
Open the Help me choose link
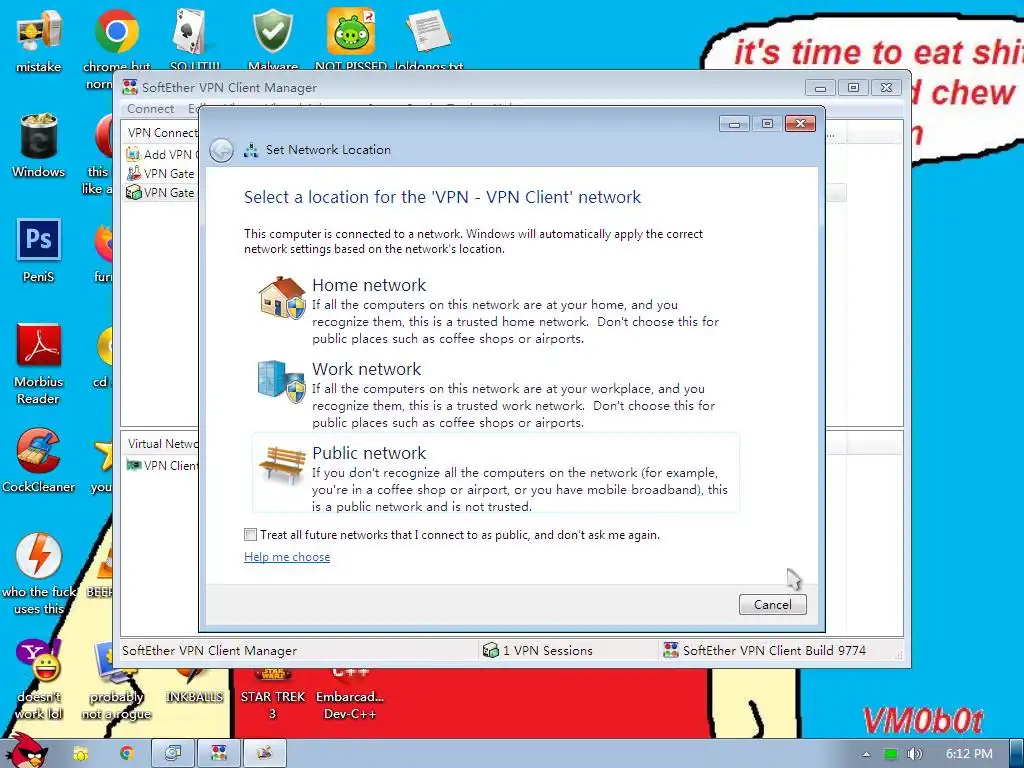[x=287, y=557]
